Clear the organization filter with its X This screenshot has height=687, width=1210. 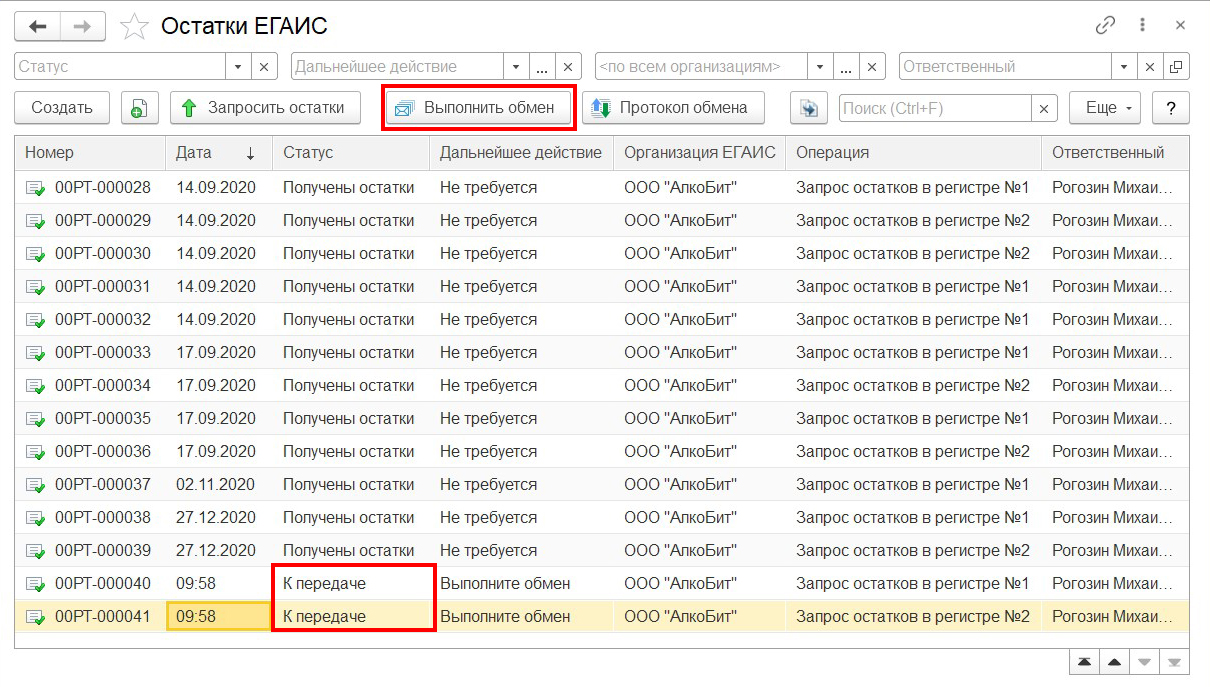[872, 67]
